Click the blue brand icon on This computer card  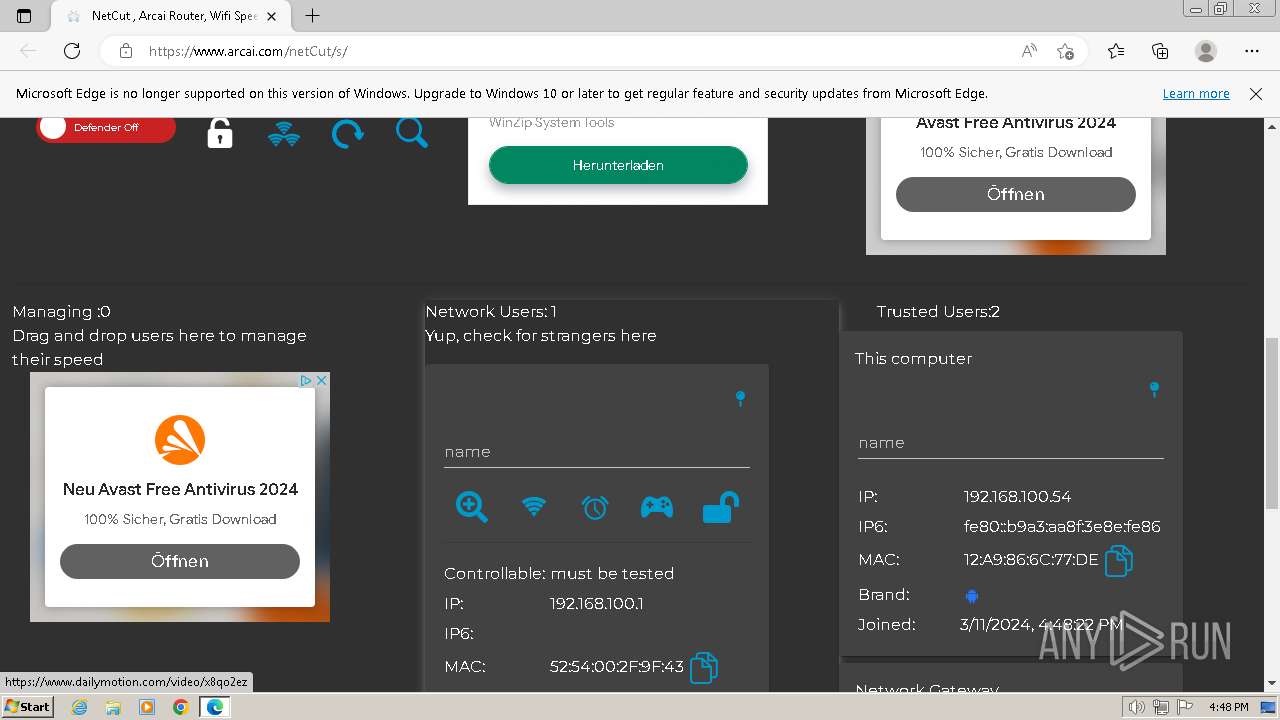click(x=971, y=596)
